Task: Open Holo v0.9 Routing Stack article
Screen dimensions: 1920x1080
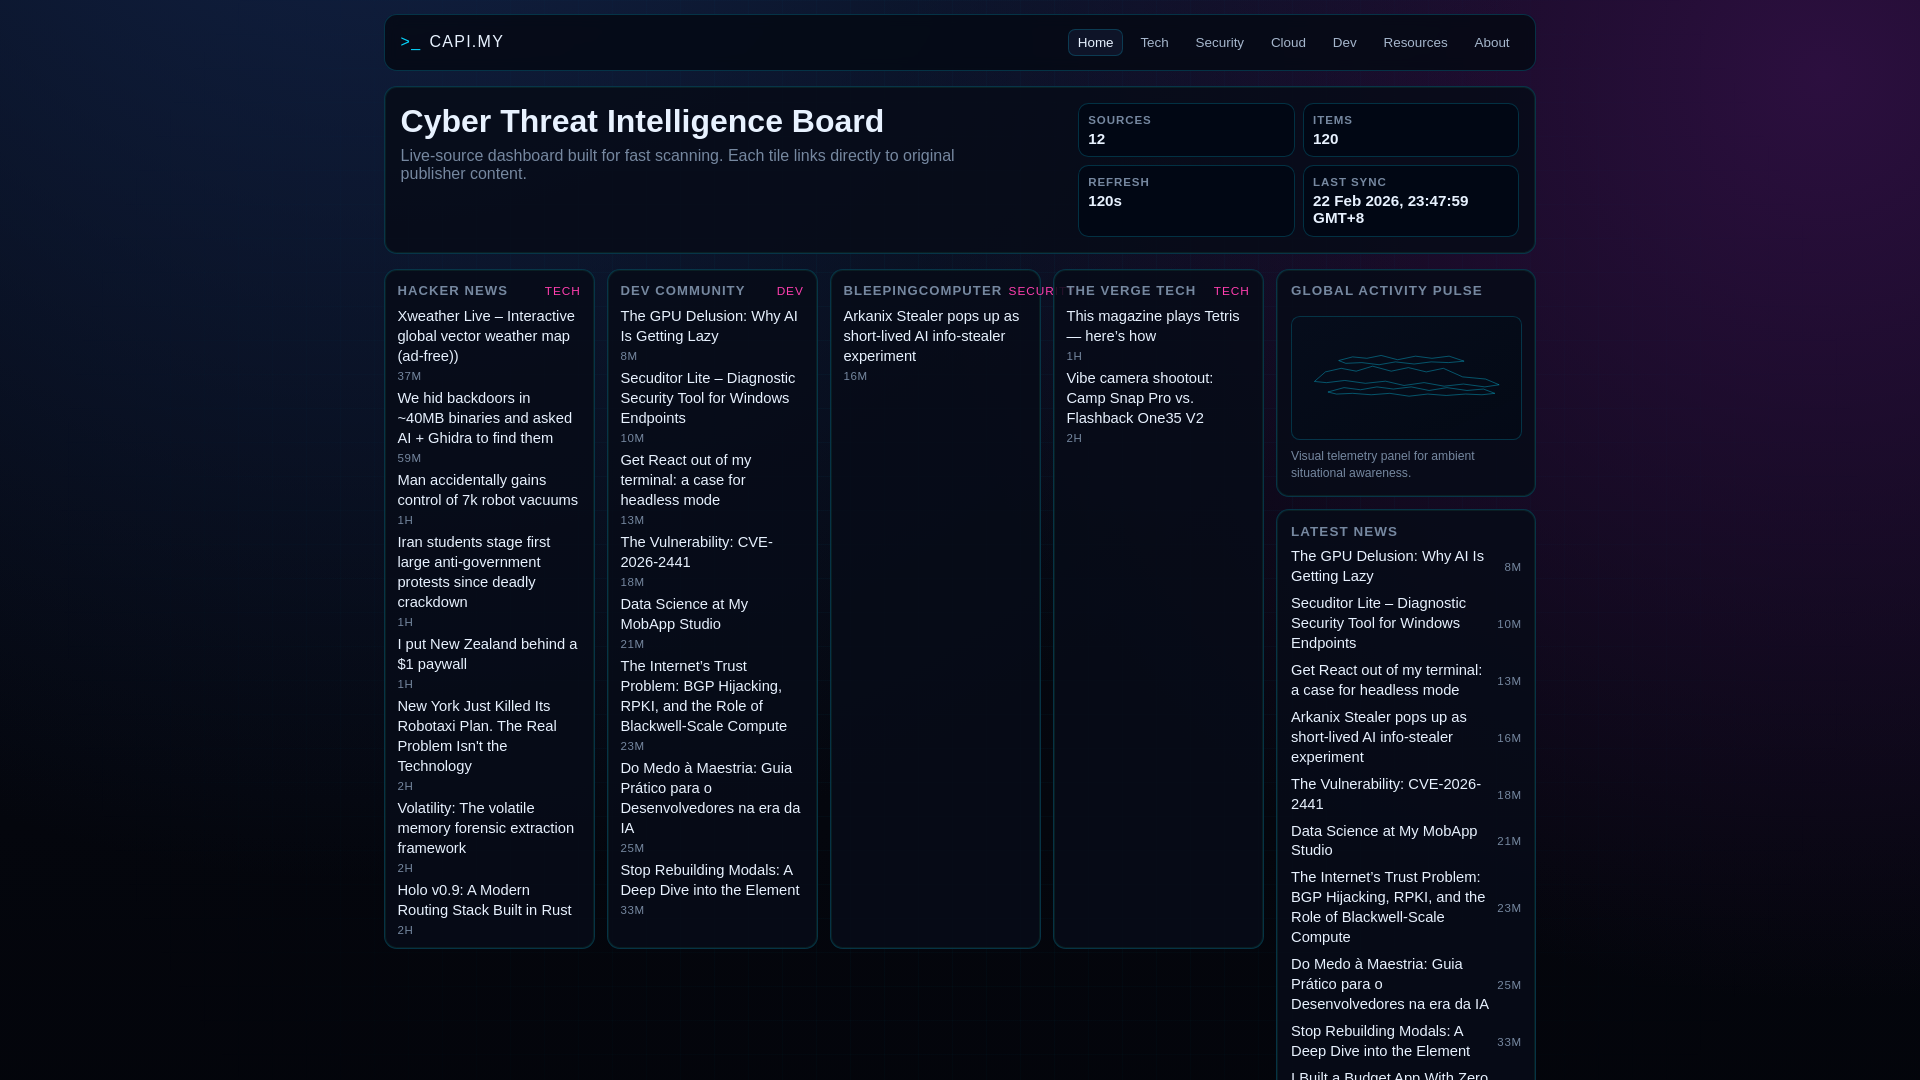Action: tap(488, 900)
